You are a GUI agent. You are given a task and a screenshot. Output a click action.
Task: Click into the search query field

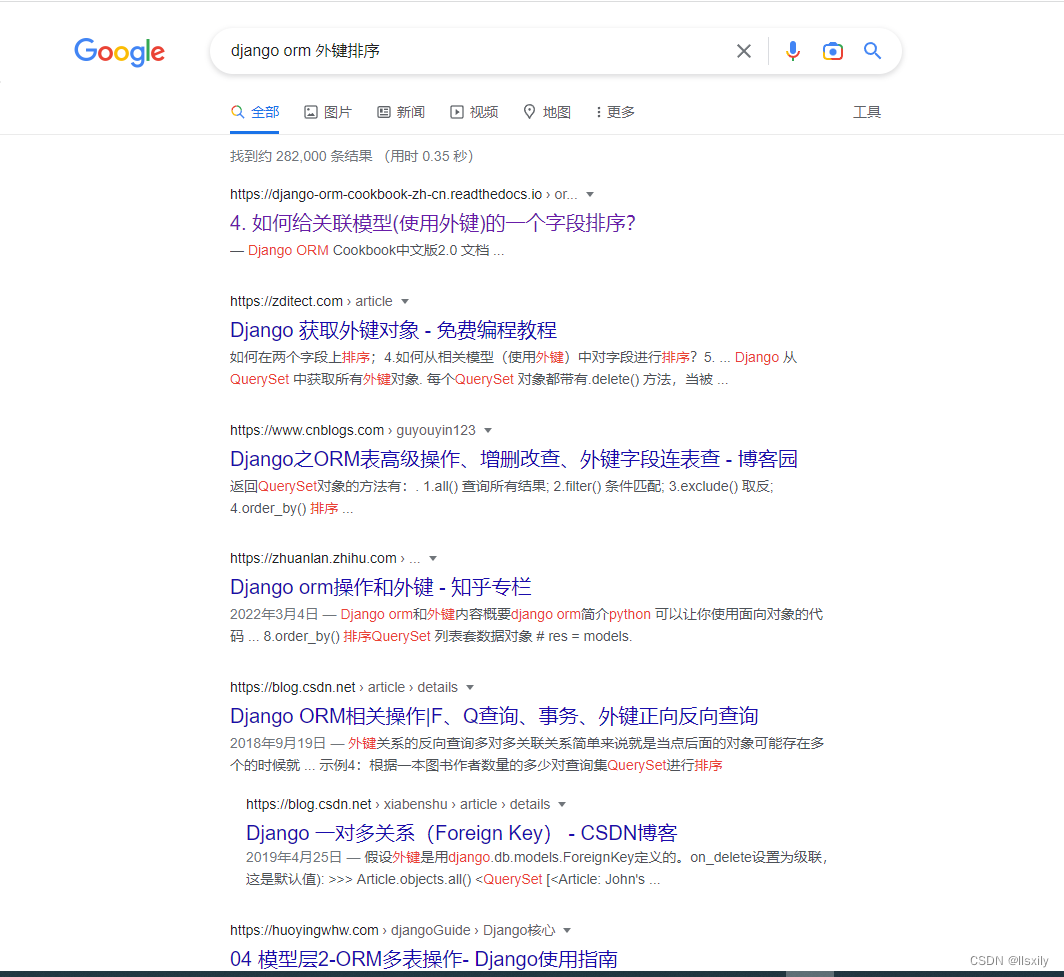tap(475, 51)
